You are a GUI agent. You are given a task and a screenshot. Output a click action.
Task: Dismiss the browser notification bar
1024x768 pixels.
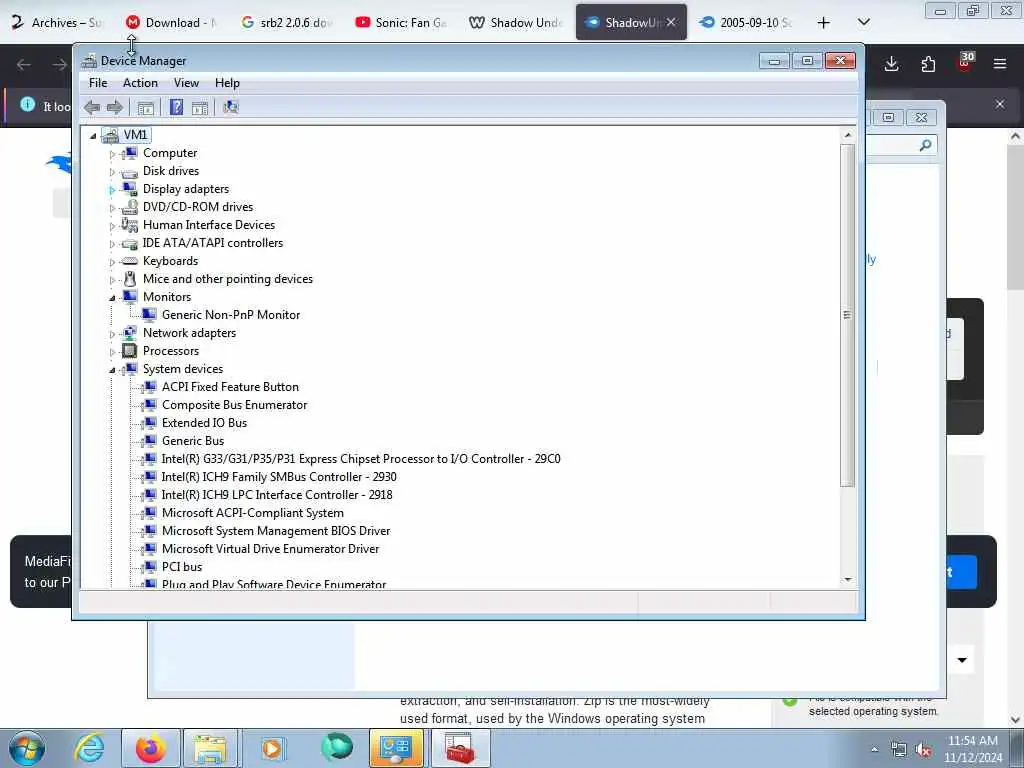[1000, 104]
